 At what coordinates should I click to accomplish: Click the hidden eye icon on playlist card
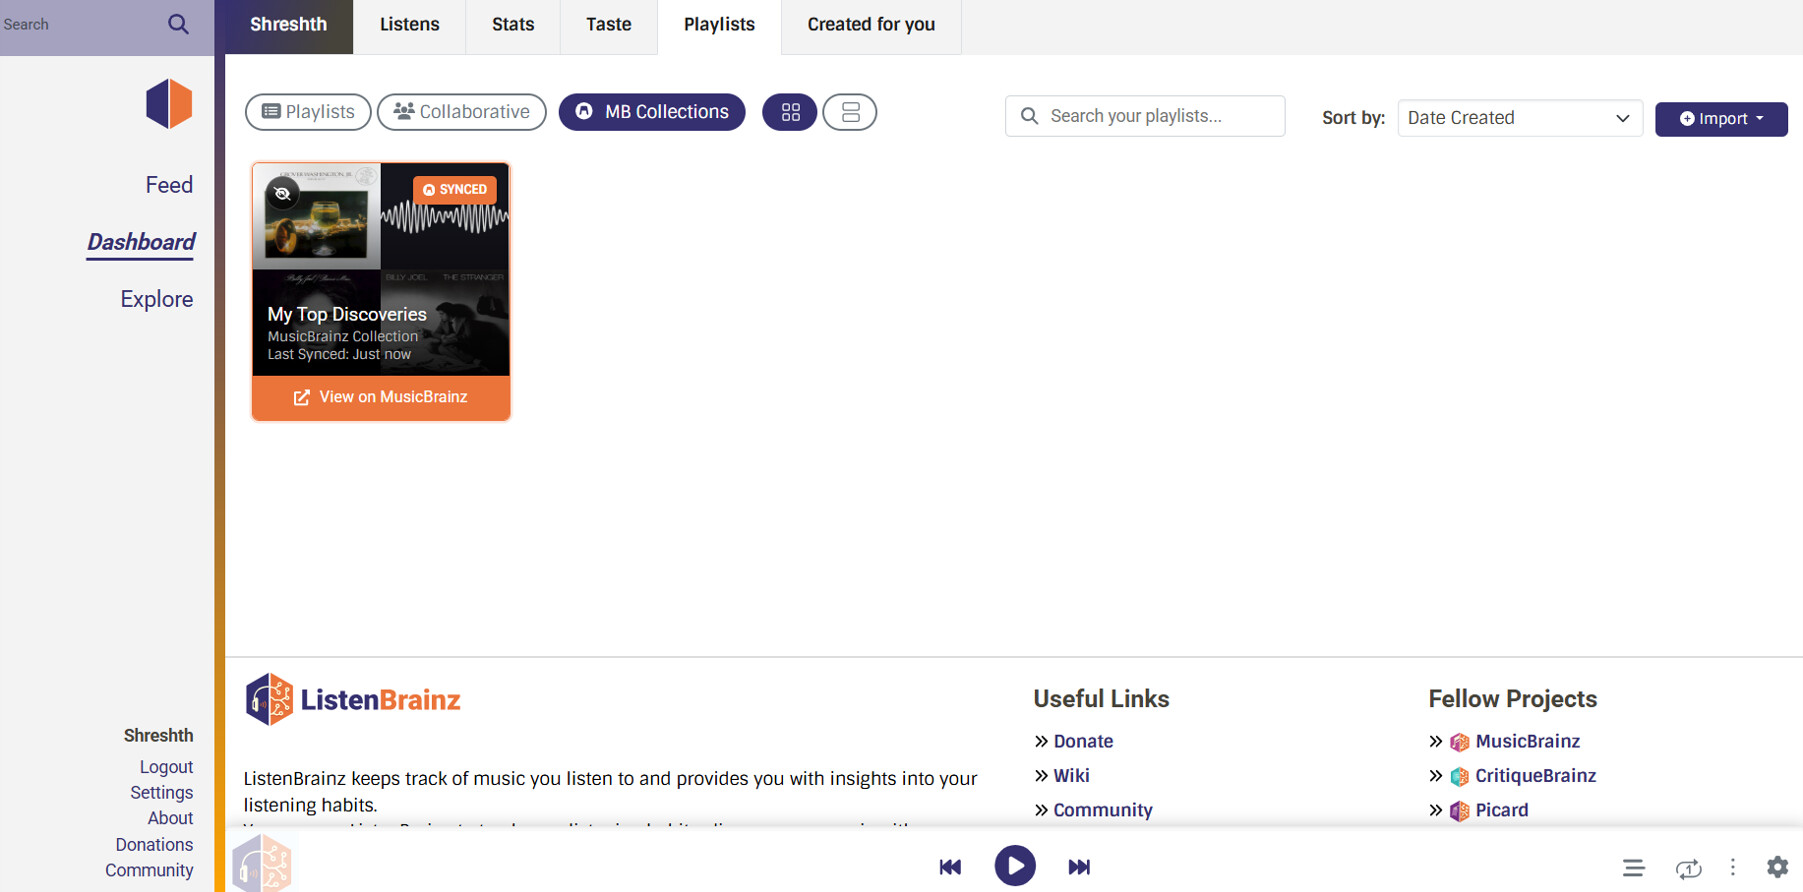coord(283,194)
